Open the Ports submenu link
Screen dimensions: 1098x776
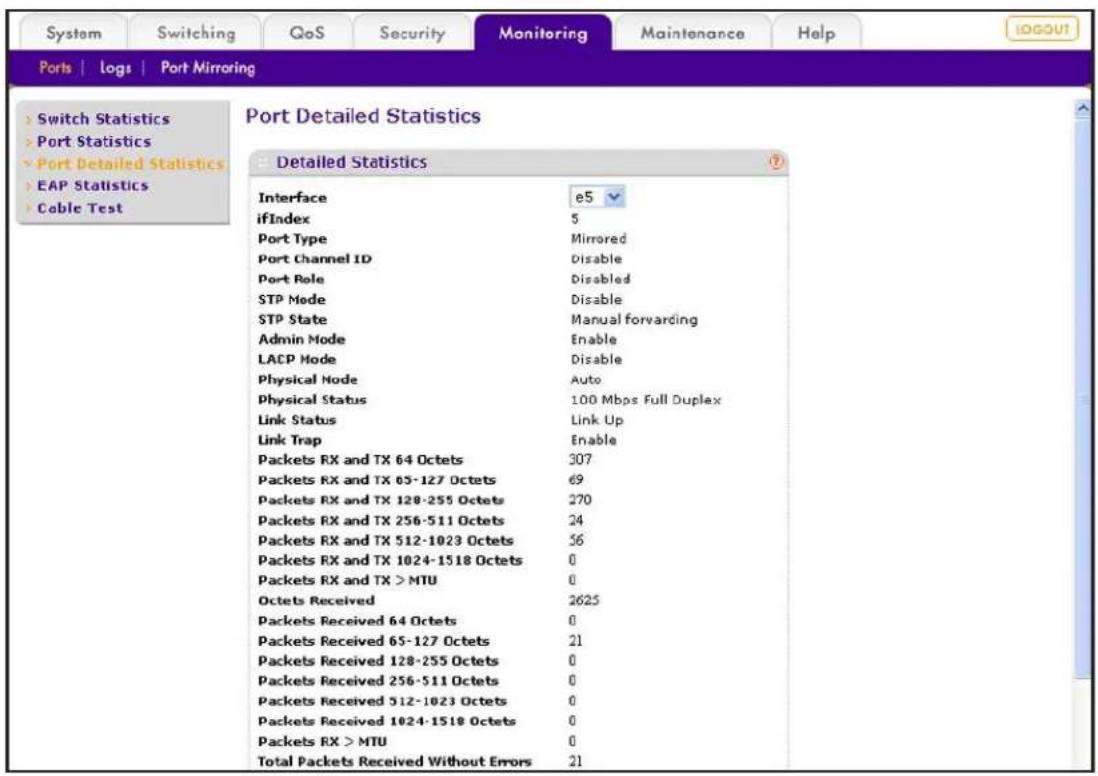click(55, 68)
